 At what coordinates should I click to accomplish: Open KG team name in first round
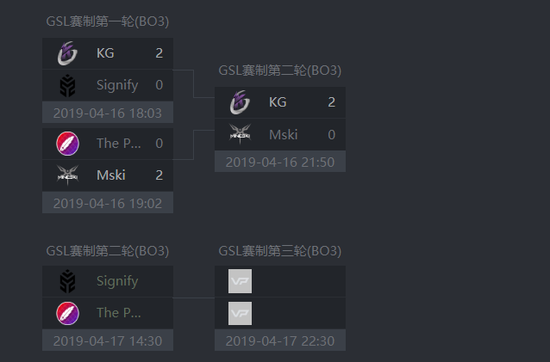[x=105, y=53]
